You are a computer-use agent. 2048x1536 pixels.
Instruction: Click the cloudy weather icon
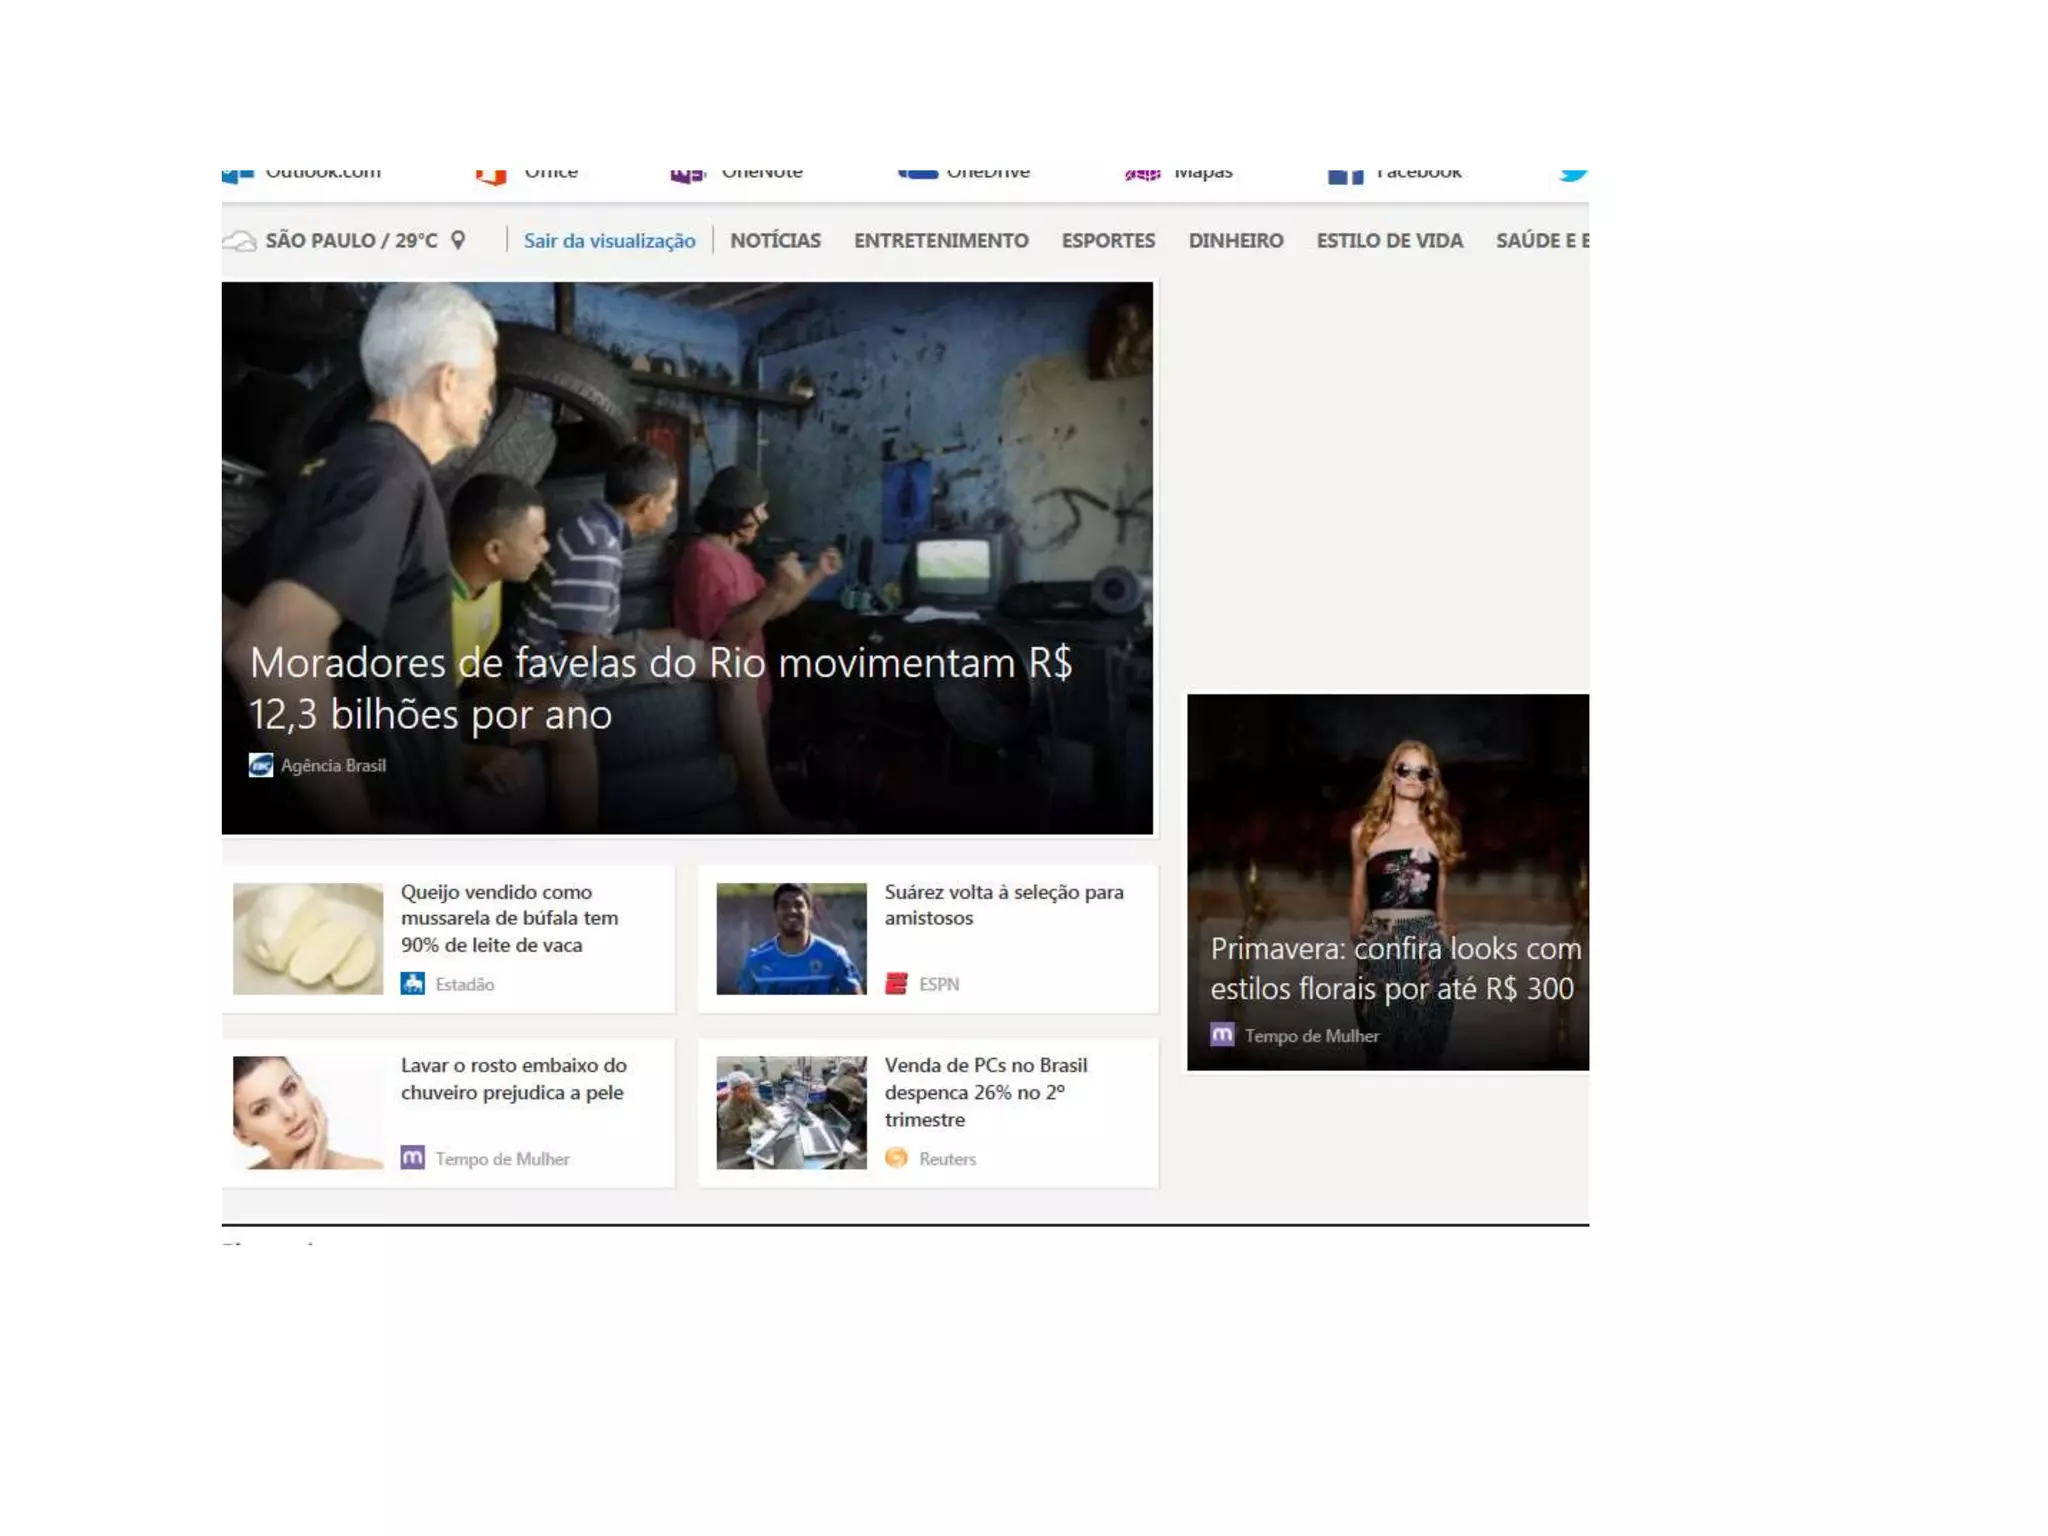tap(240, 241)
